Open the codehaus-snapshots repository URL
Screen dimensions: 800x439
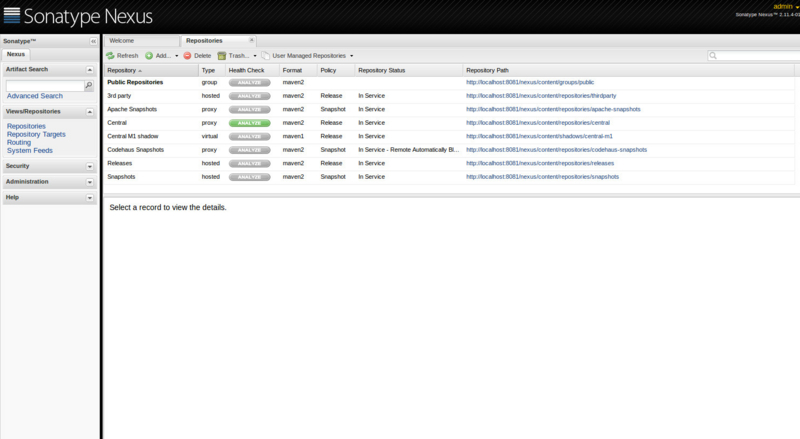[557, 150]
